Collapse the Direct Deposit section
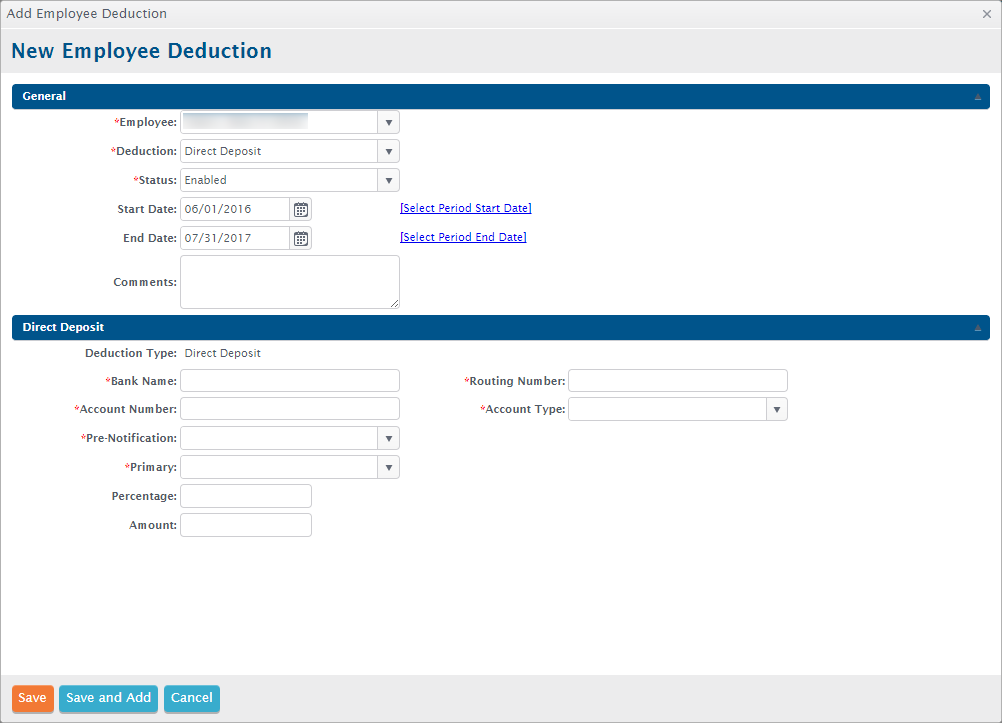Image resolution: width=1002 pixels, height=723 pixels. pos(977,328)
